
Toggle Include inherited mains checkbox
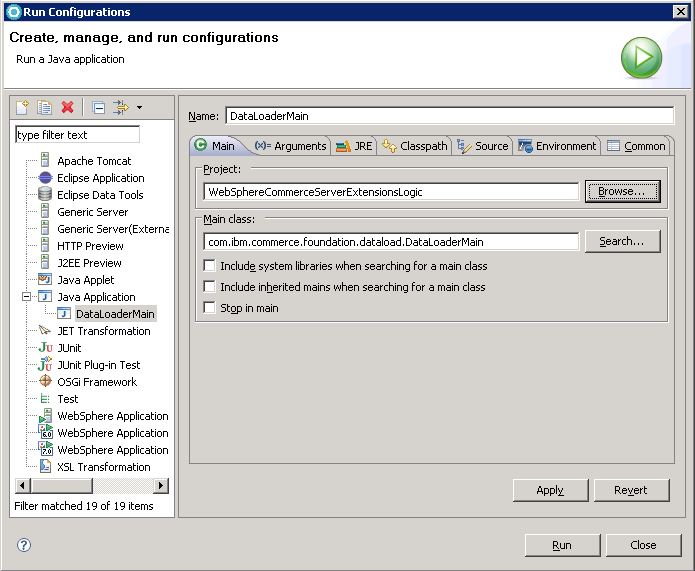click(209, 287)
